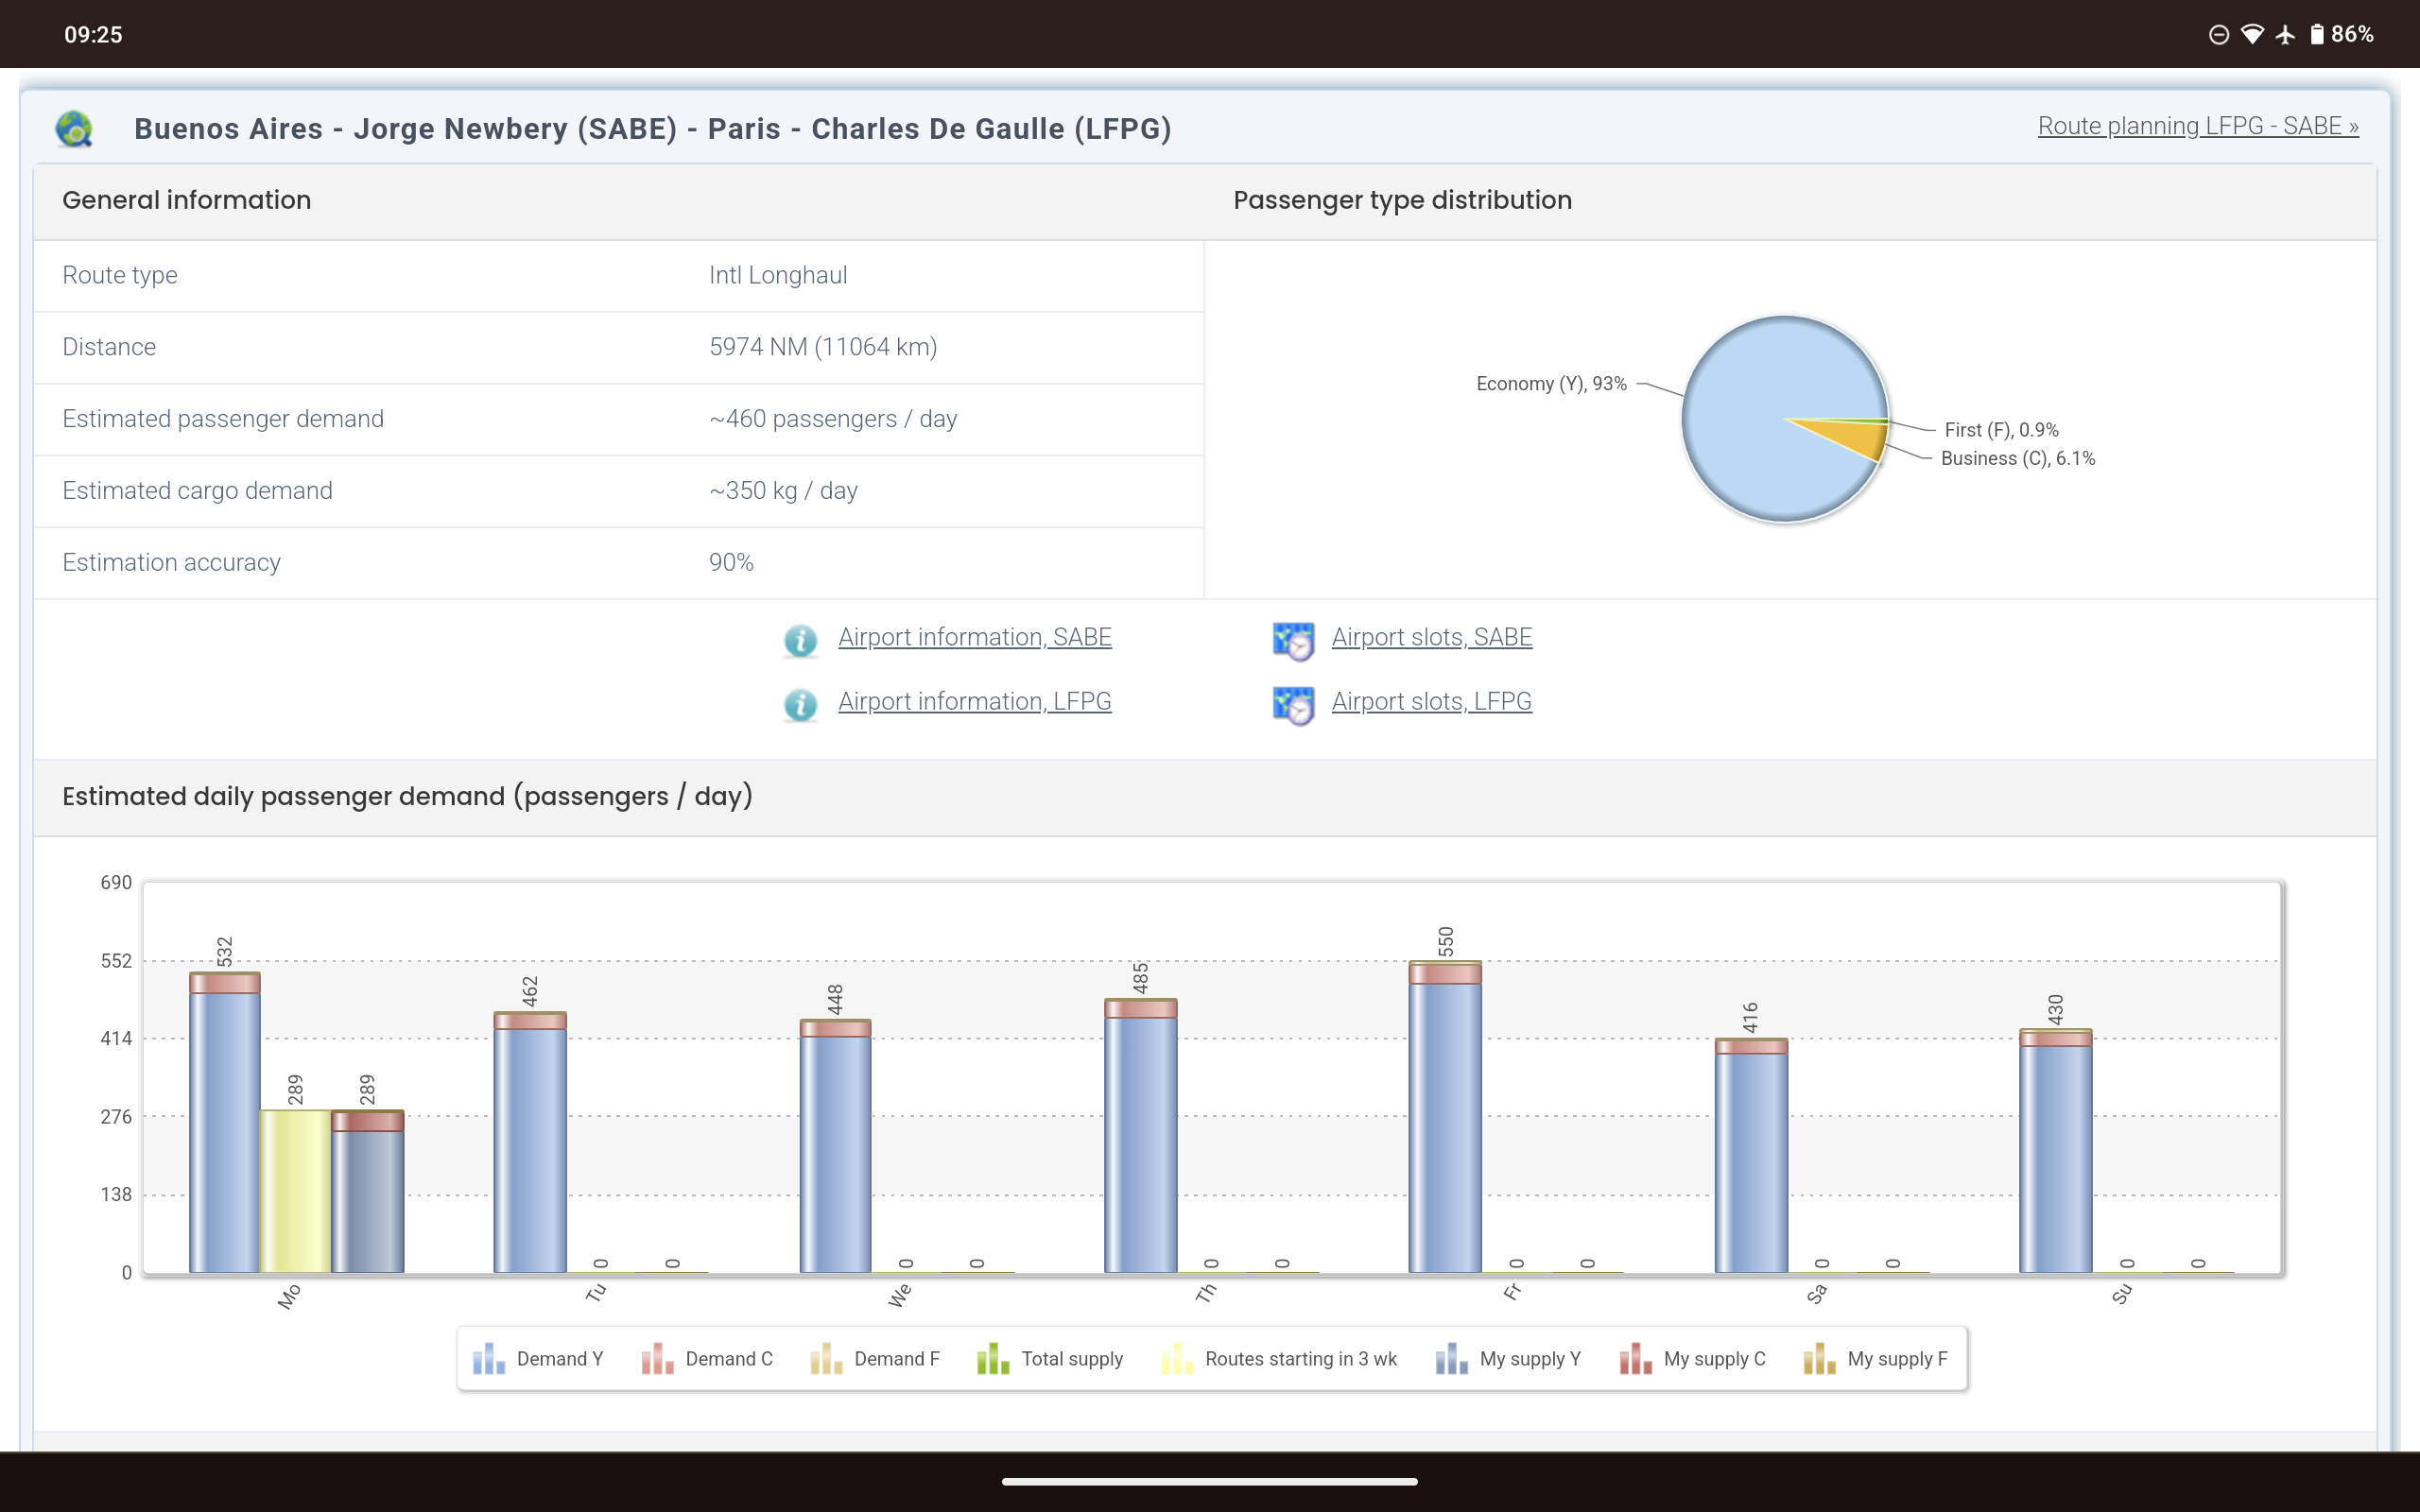Viewport: 2420px width, 1512px height.
Task: Click the 90% estimation accuracy value
Action: [731, 563]
